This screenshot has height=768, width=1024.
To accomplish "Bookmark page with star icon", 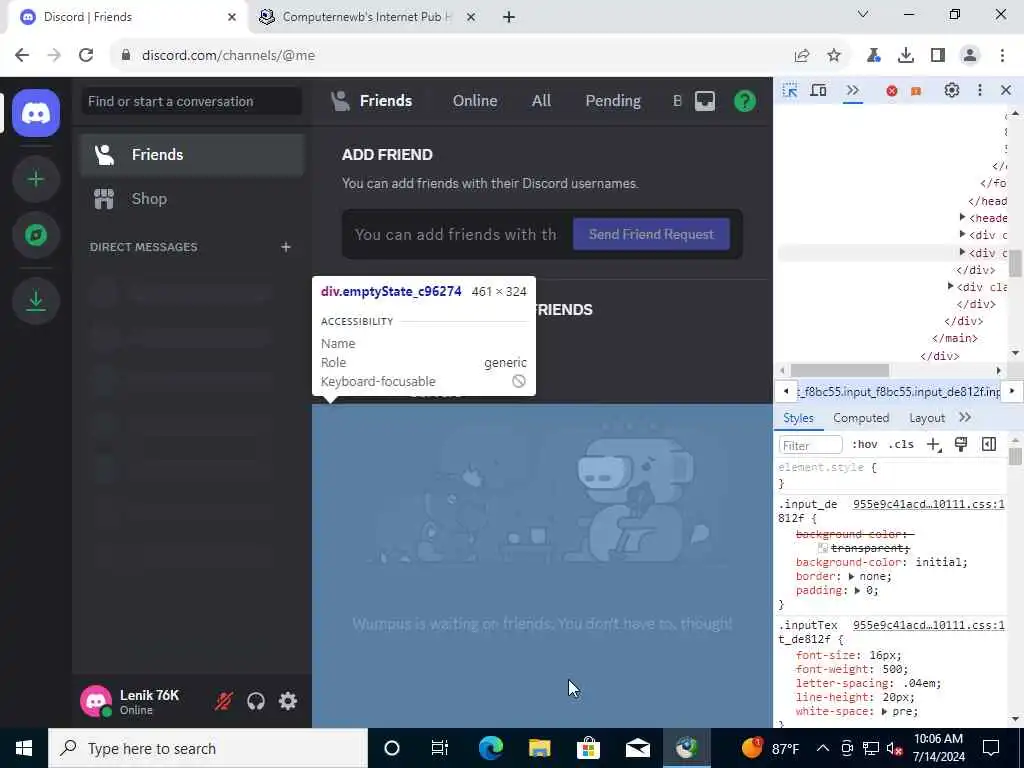I will pos(834,56).
